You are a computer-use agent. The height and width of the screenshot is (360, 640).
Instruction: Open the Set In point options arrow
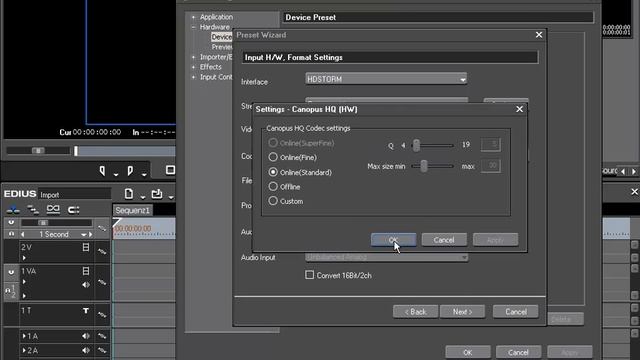pos(116,174)
